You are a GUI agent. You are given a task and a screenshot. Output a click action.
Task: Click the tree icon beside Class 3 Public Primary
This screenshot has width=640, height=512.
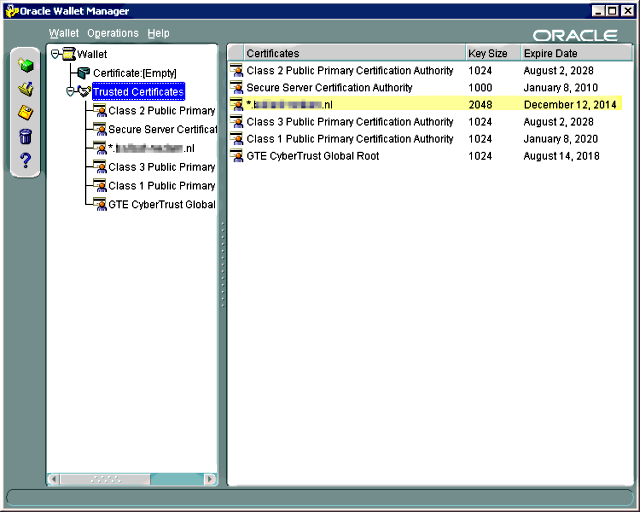[x=100, y=167]
